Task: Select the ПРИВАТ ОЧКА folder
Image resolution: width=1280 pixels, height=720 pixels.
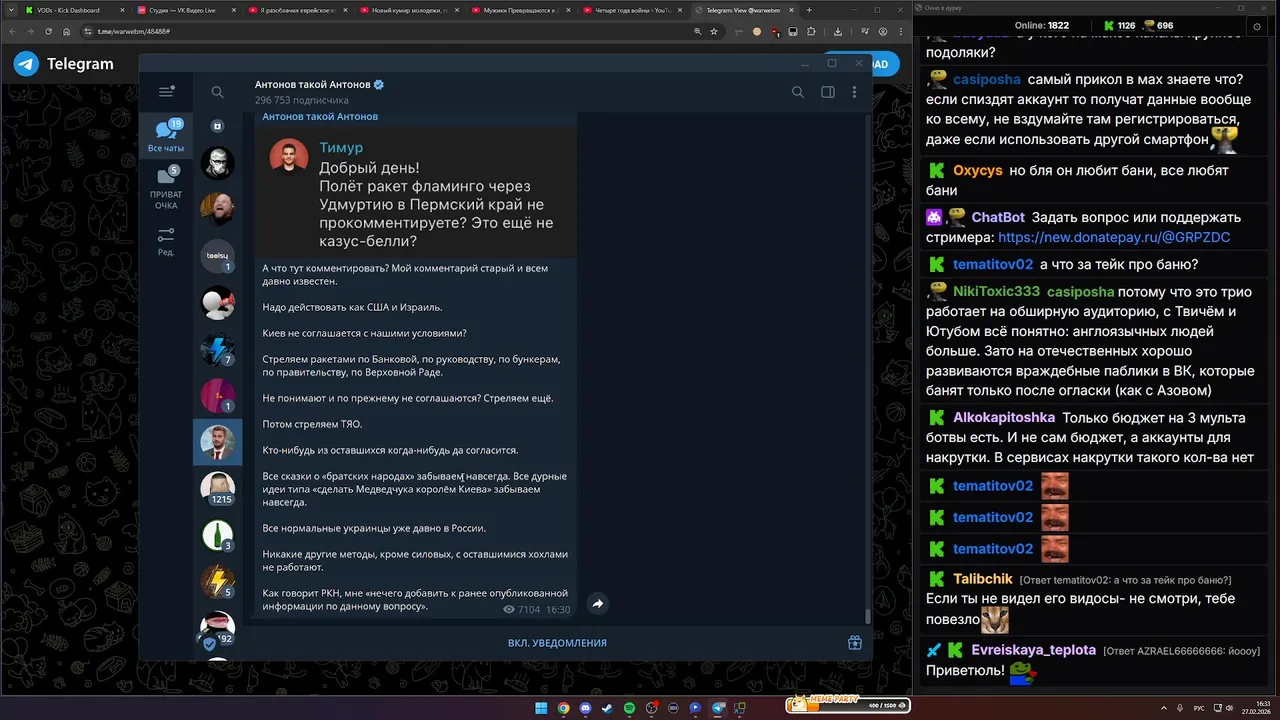Action: (166, 190)
